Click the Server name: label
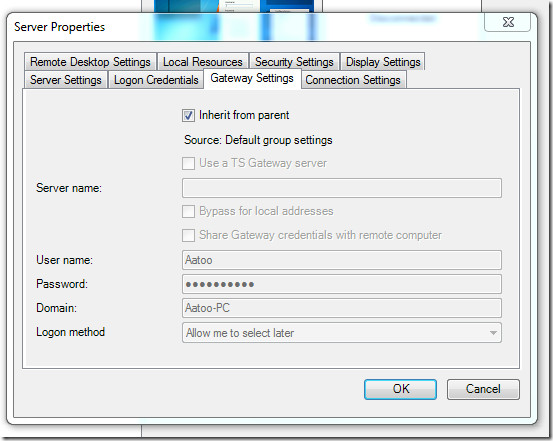 [x=69, y=188]
